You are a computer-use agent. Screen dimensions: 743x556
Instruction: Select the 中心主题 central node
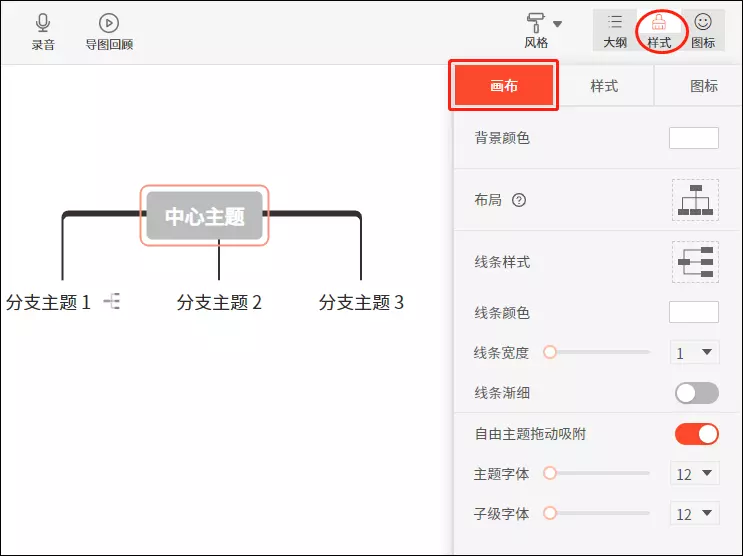[205, 216]
